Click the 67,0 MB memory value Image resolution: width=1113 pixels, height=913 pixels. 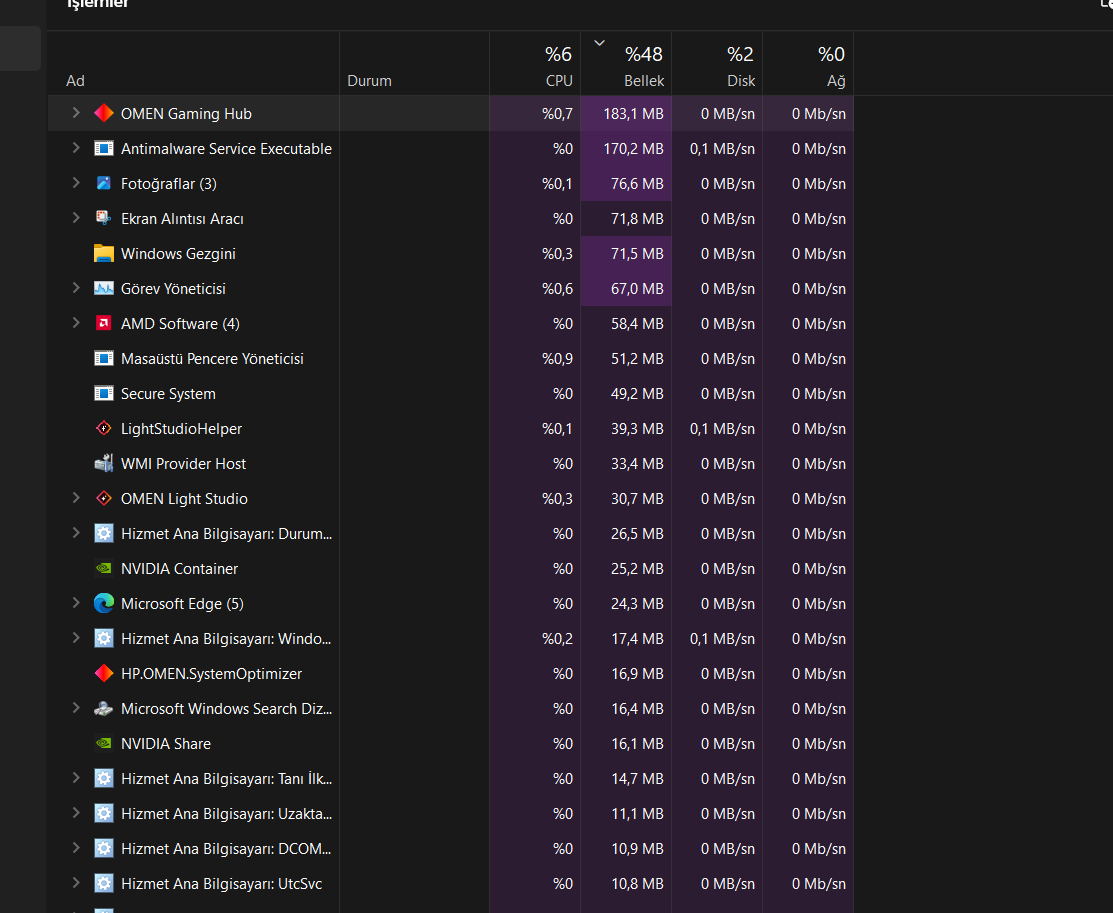(x=637, y=289)
